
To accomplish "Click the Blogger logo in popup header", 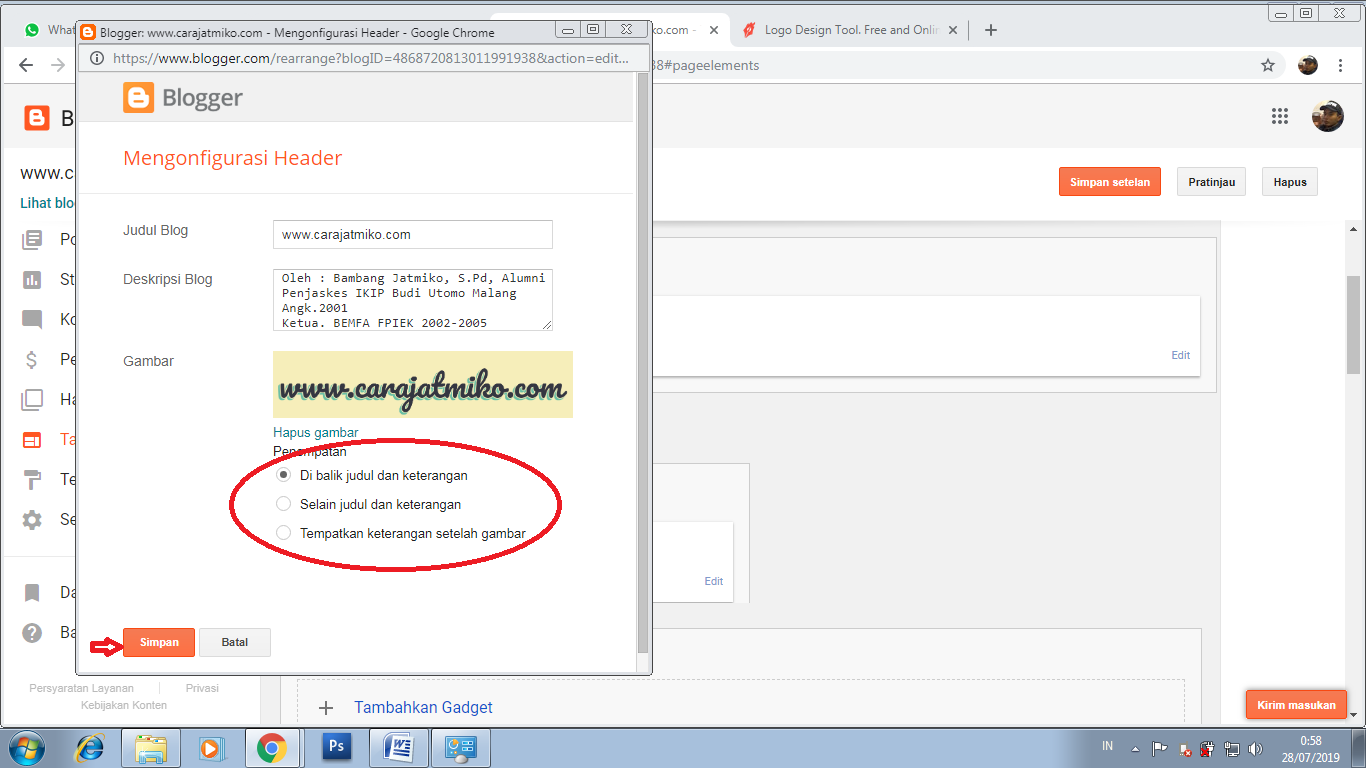I will (183, 98).
